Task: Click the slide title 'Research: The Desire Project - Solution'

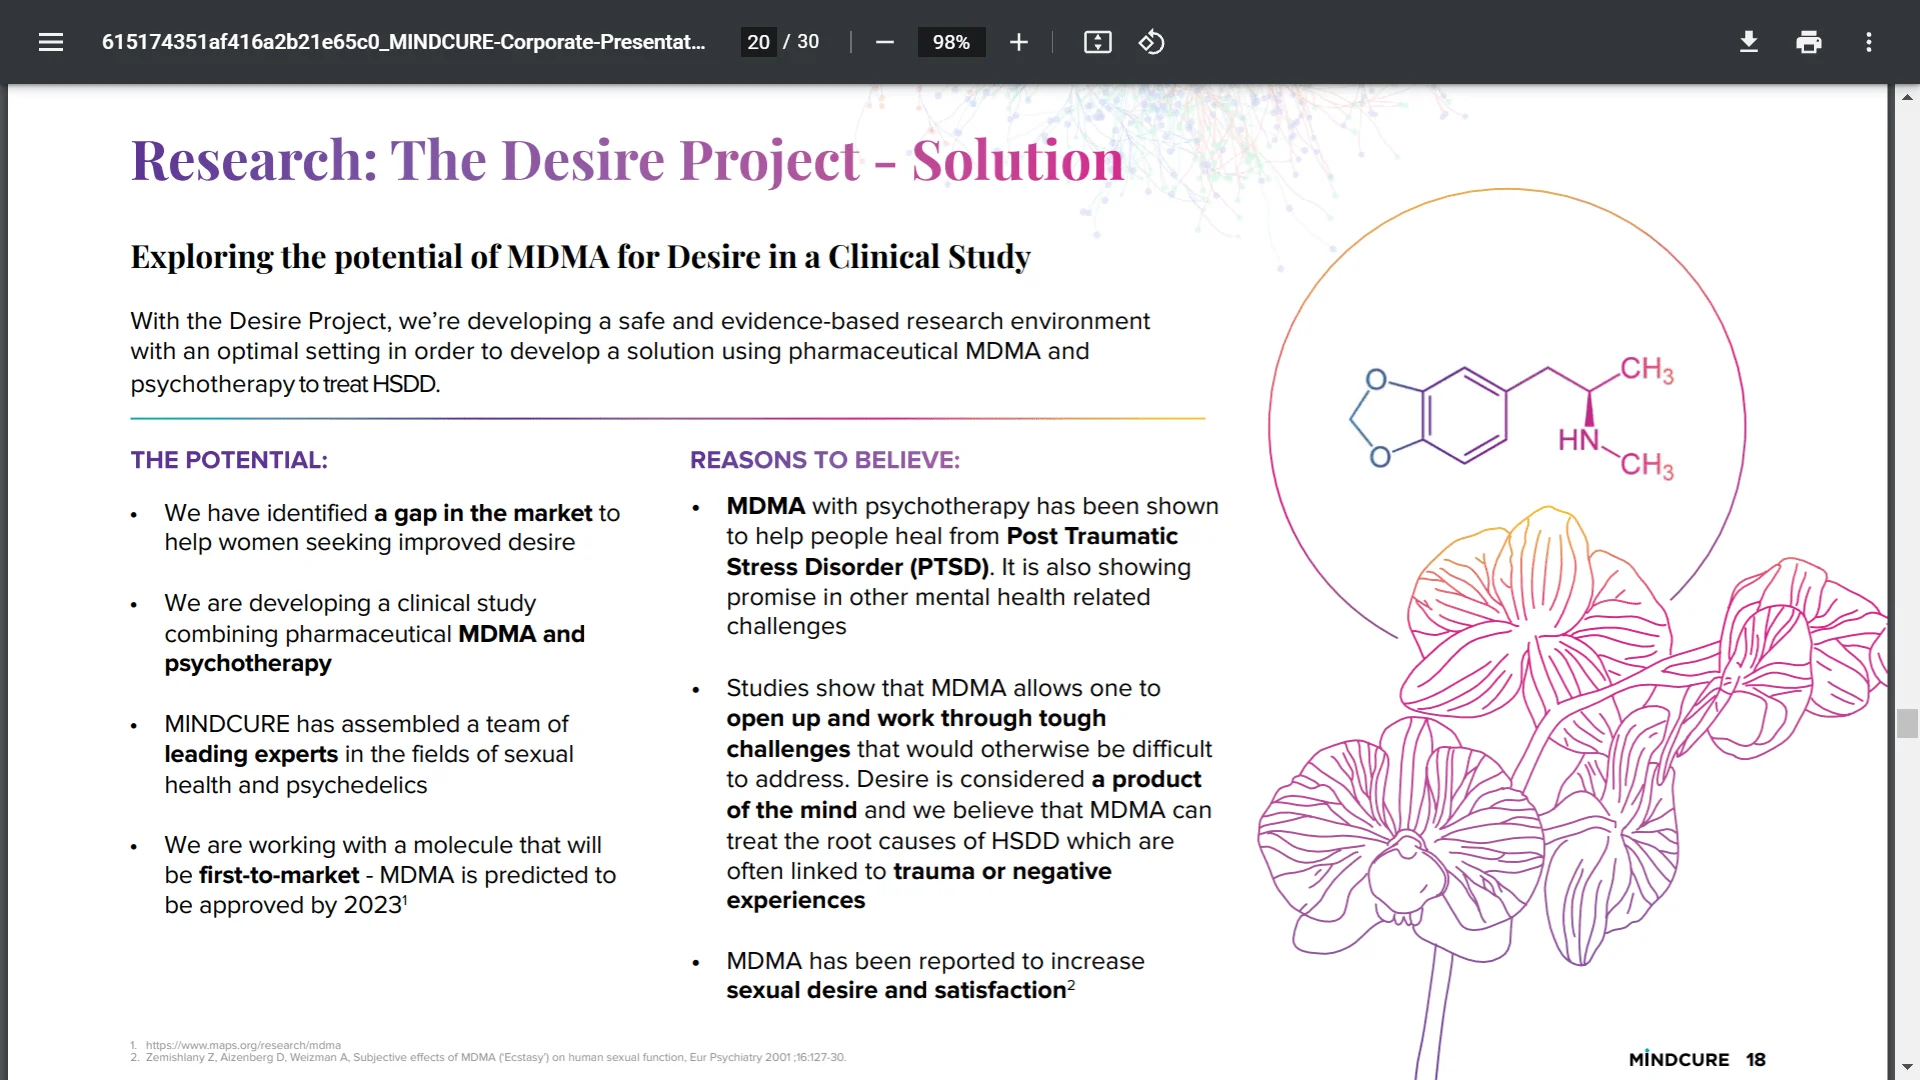Action: pos(627,160)
